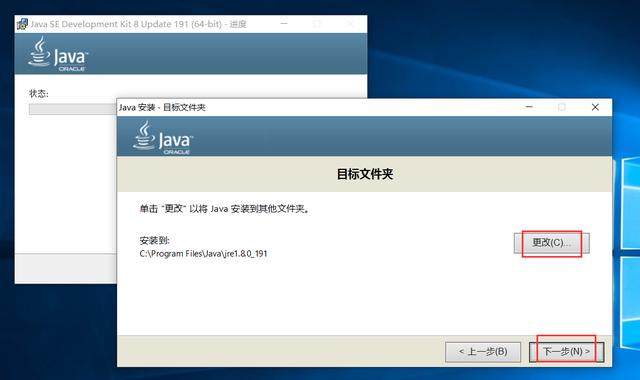Viewport: 640px width, 380px height.
Task: Click the 目标文件夹 heading
Action: pos(364,174)
